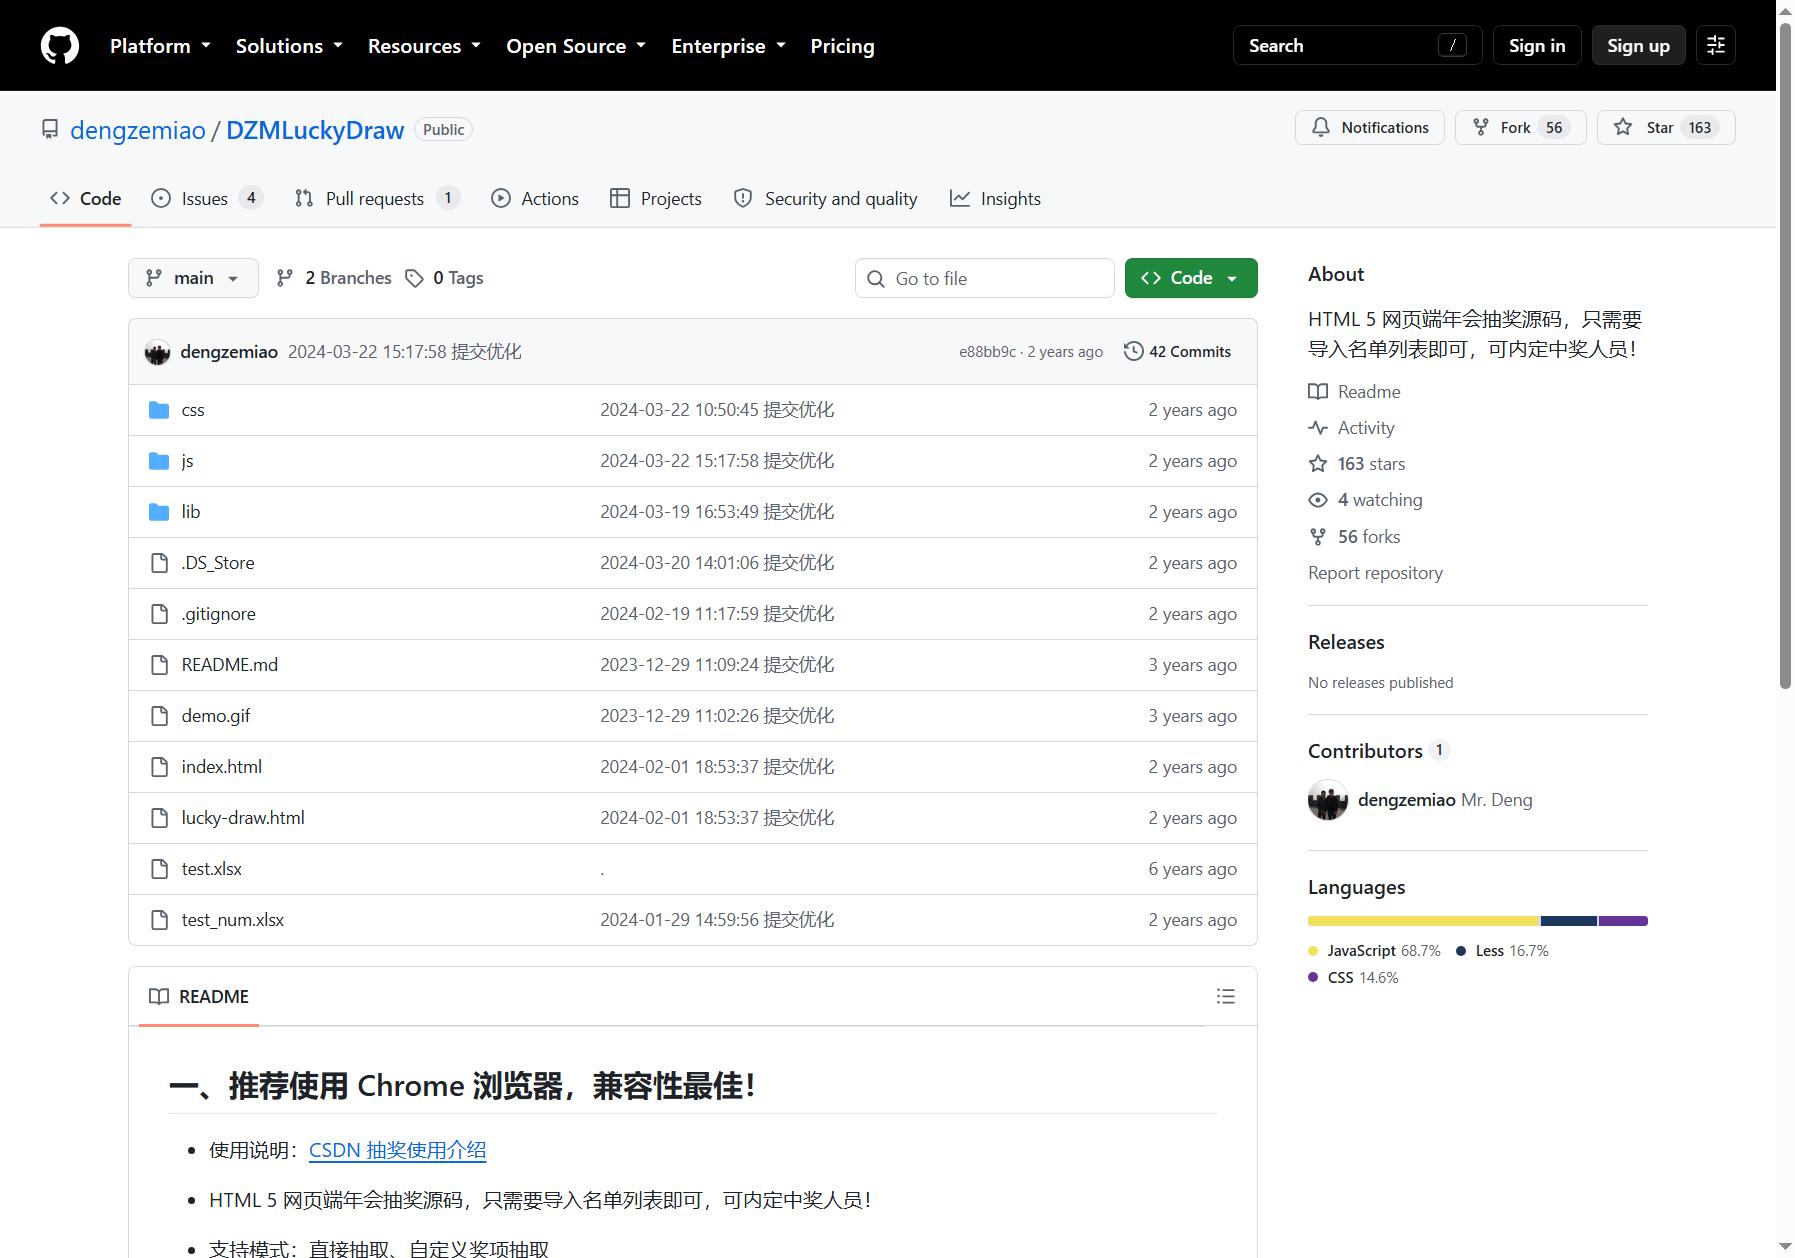Screen dimensions: 1795x1258
Task: Open the main branch selector dropdown
Action: 193,278
